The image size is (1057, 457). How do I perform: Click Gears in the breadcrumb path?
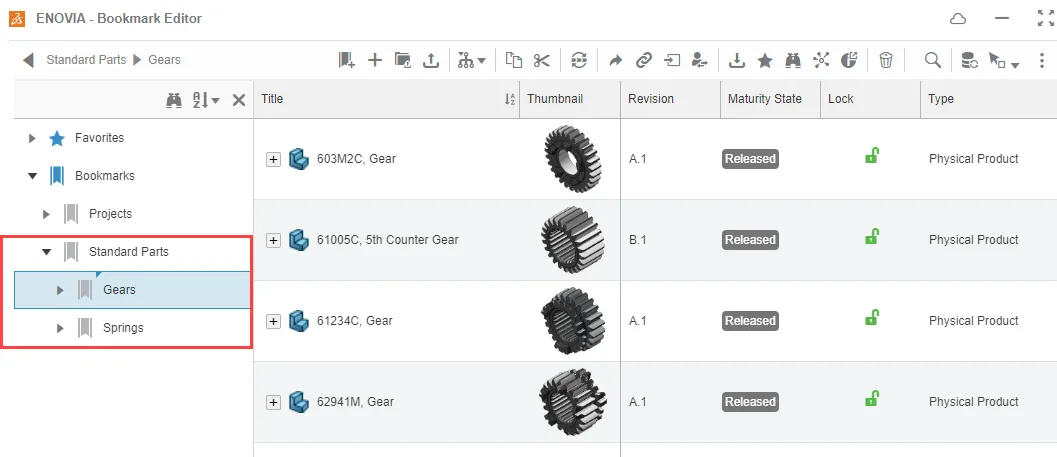[x=164, y=59]
